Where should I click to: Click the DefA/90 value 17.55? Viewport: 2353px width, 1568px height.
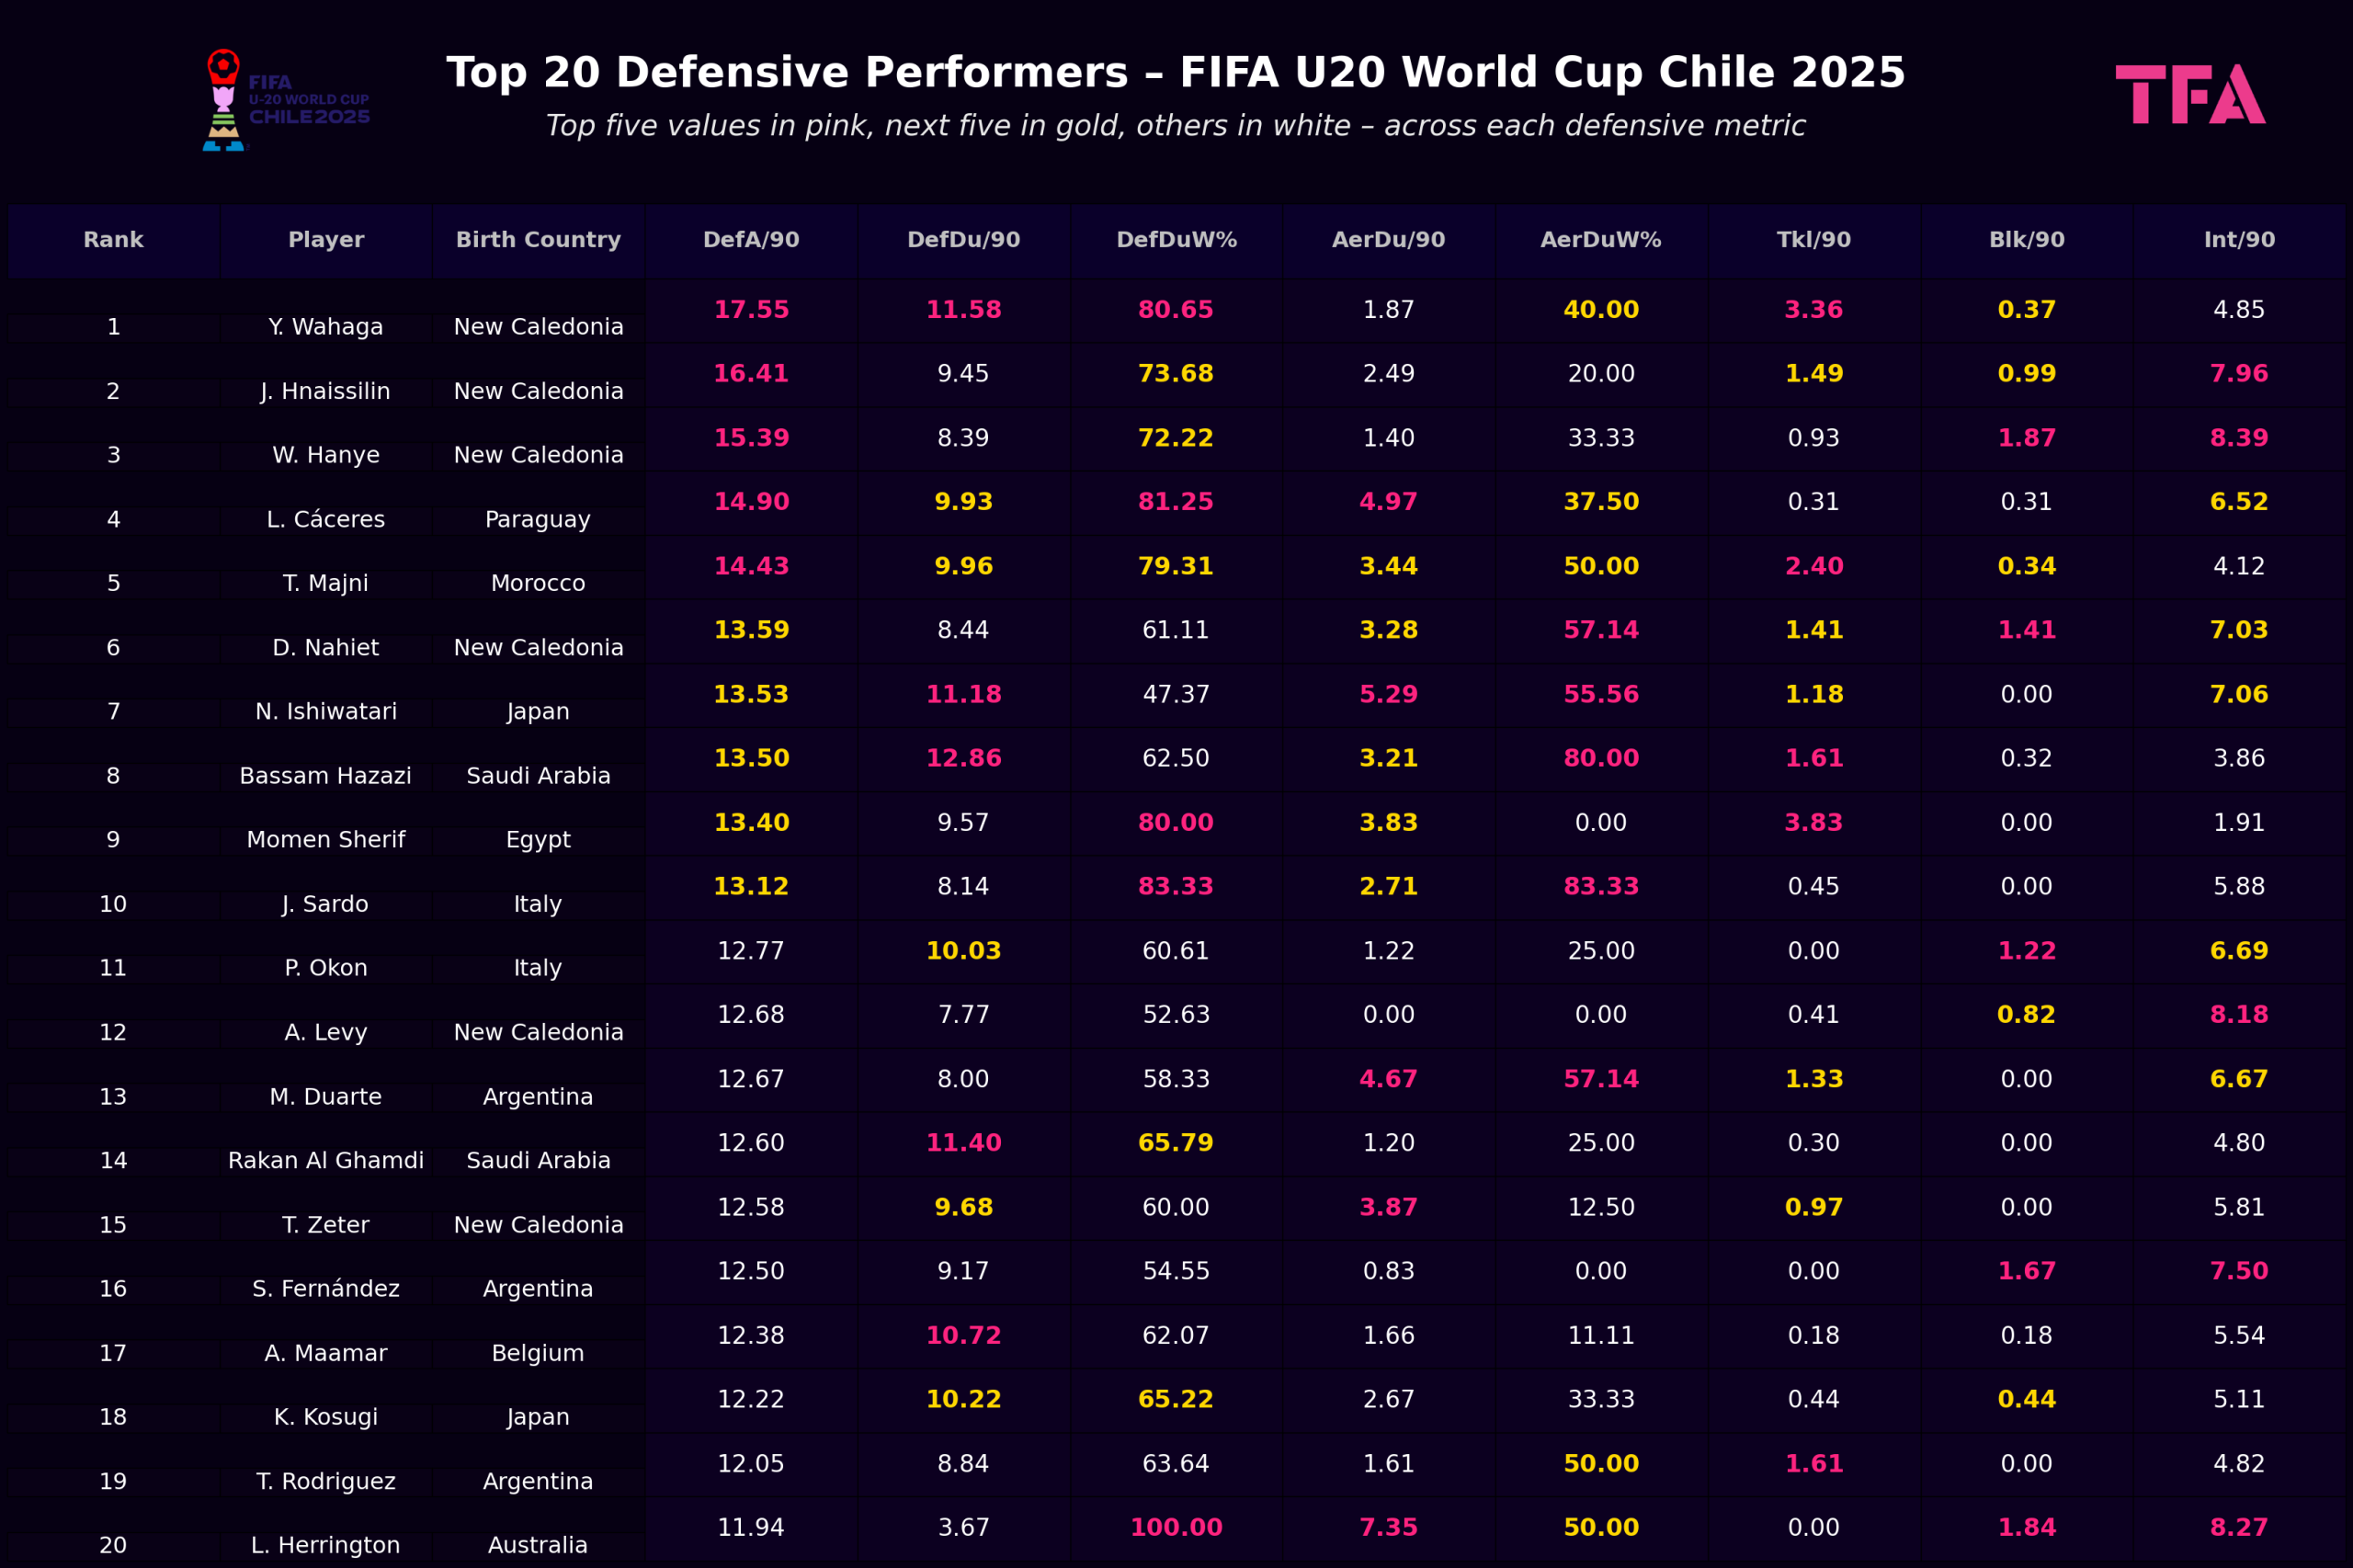(751, 310)
